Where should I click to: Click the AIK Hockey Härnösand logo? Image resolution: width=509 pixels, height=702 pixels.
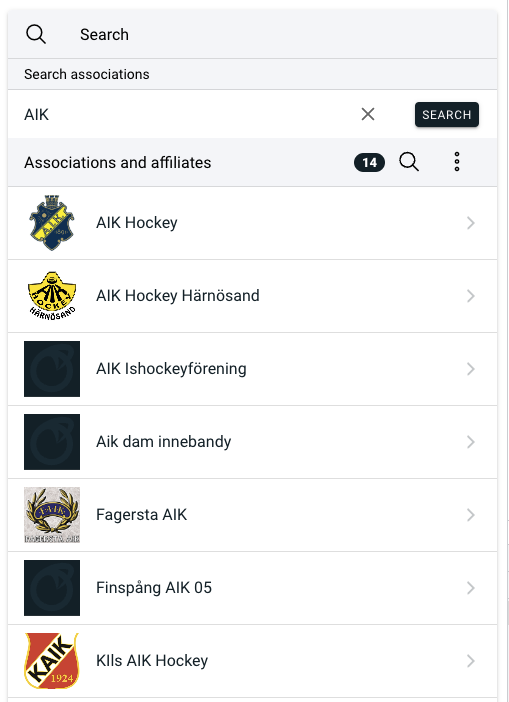[x=52, y=296]
